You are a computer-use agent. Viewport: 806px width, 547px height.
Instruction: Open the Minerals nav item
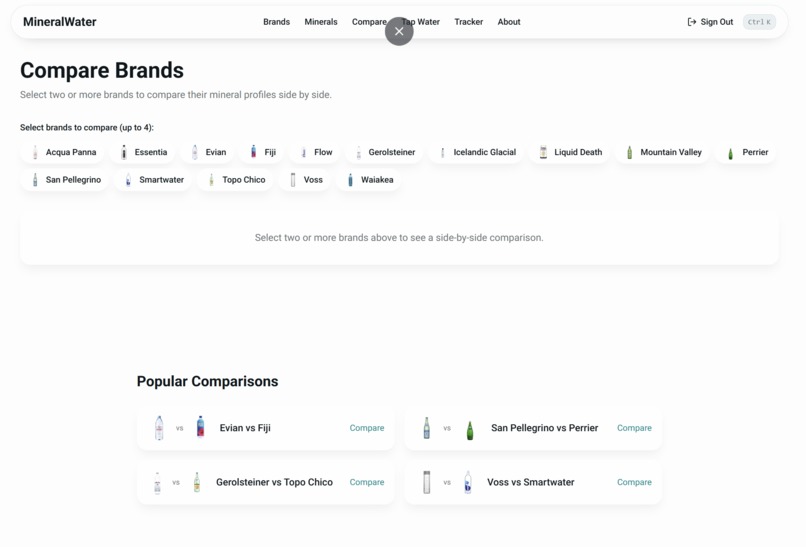(x=321, y=22)
